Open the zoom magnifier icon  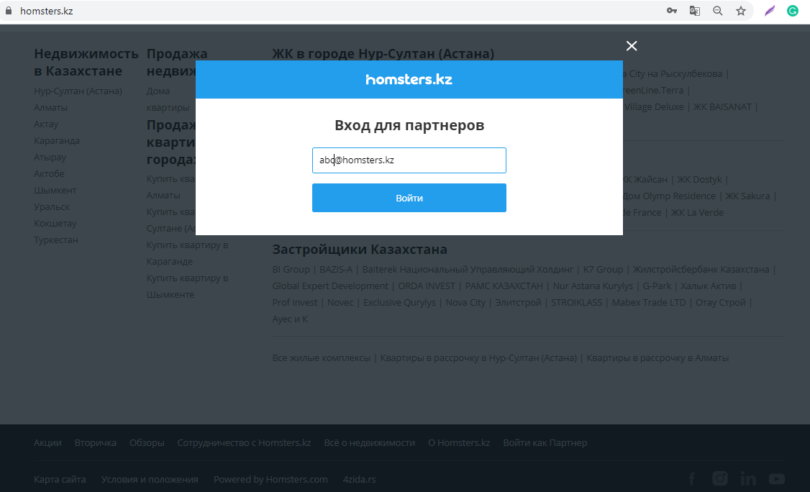(717, 10)
